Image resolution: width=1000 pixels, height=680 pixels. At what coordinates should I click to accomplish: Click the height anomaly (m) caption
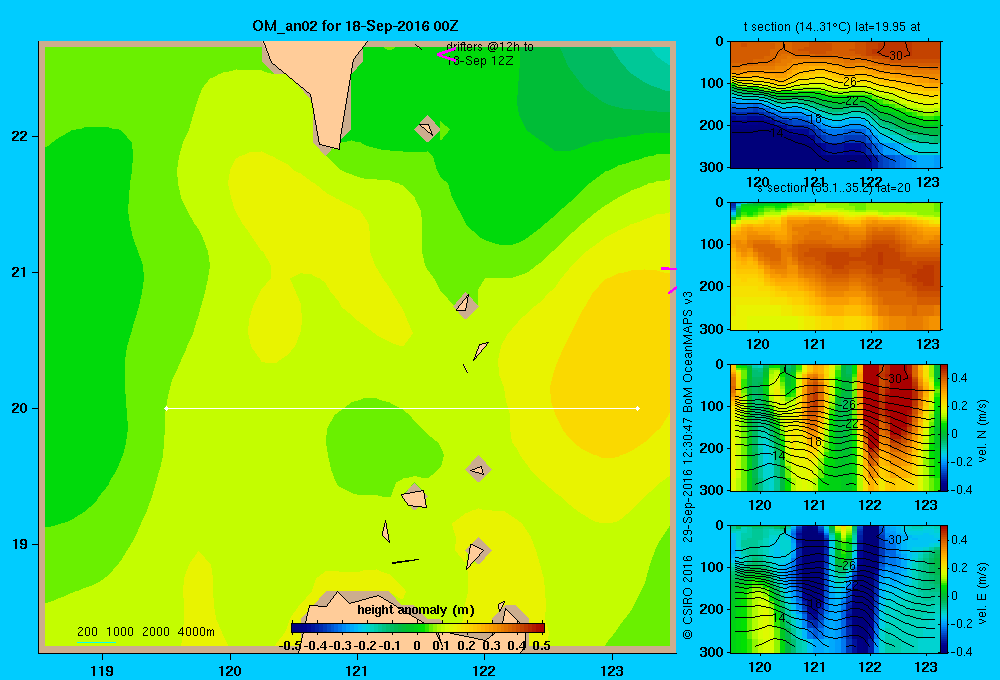click(416, 610)
